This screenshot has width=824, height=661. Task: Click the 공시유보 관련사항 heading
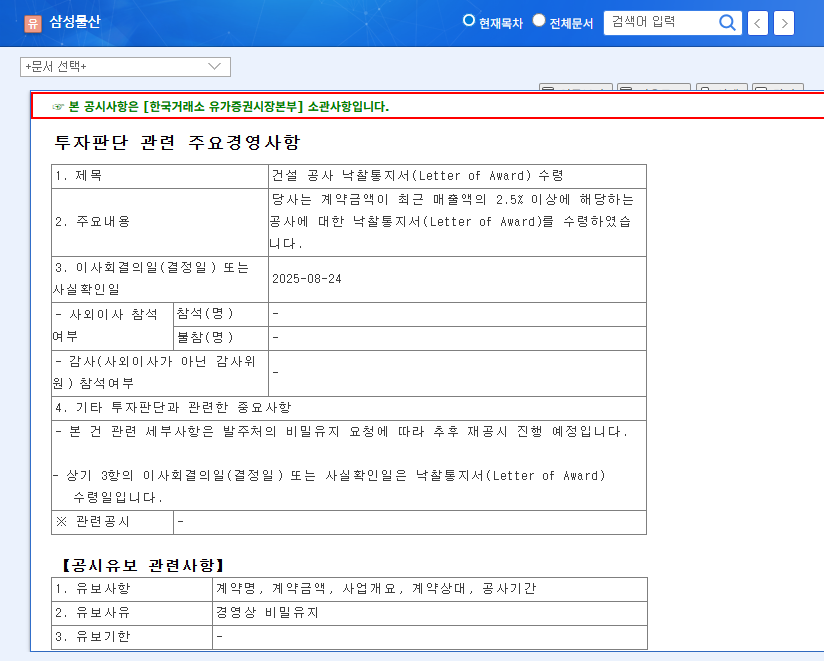[x=142, y=566]
